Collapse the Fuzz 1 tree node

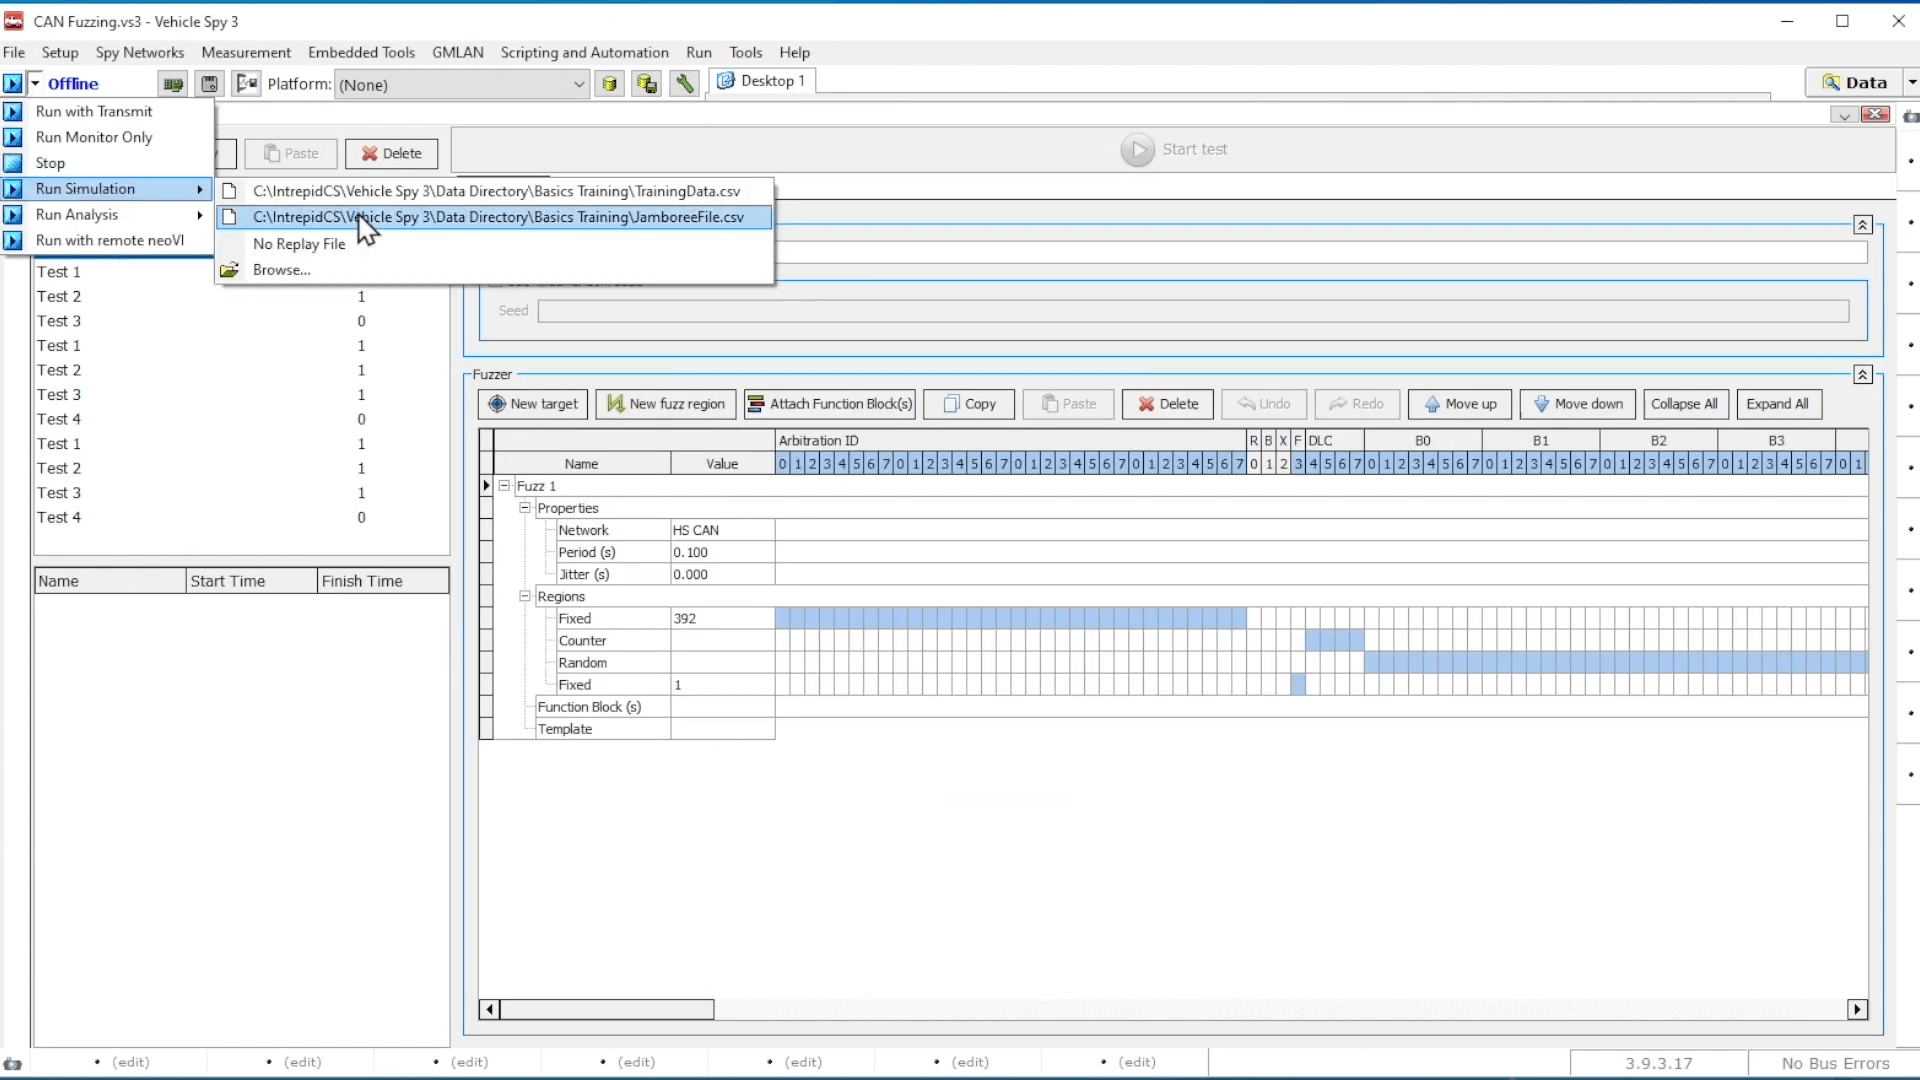505,486
